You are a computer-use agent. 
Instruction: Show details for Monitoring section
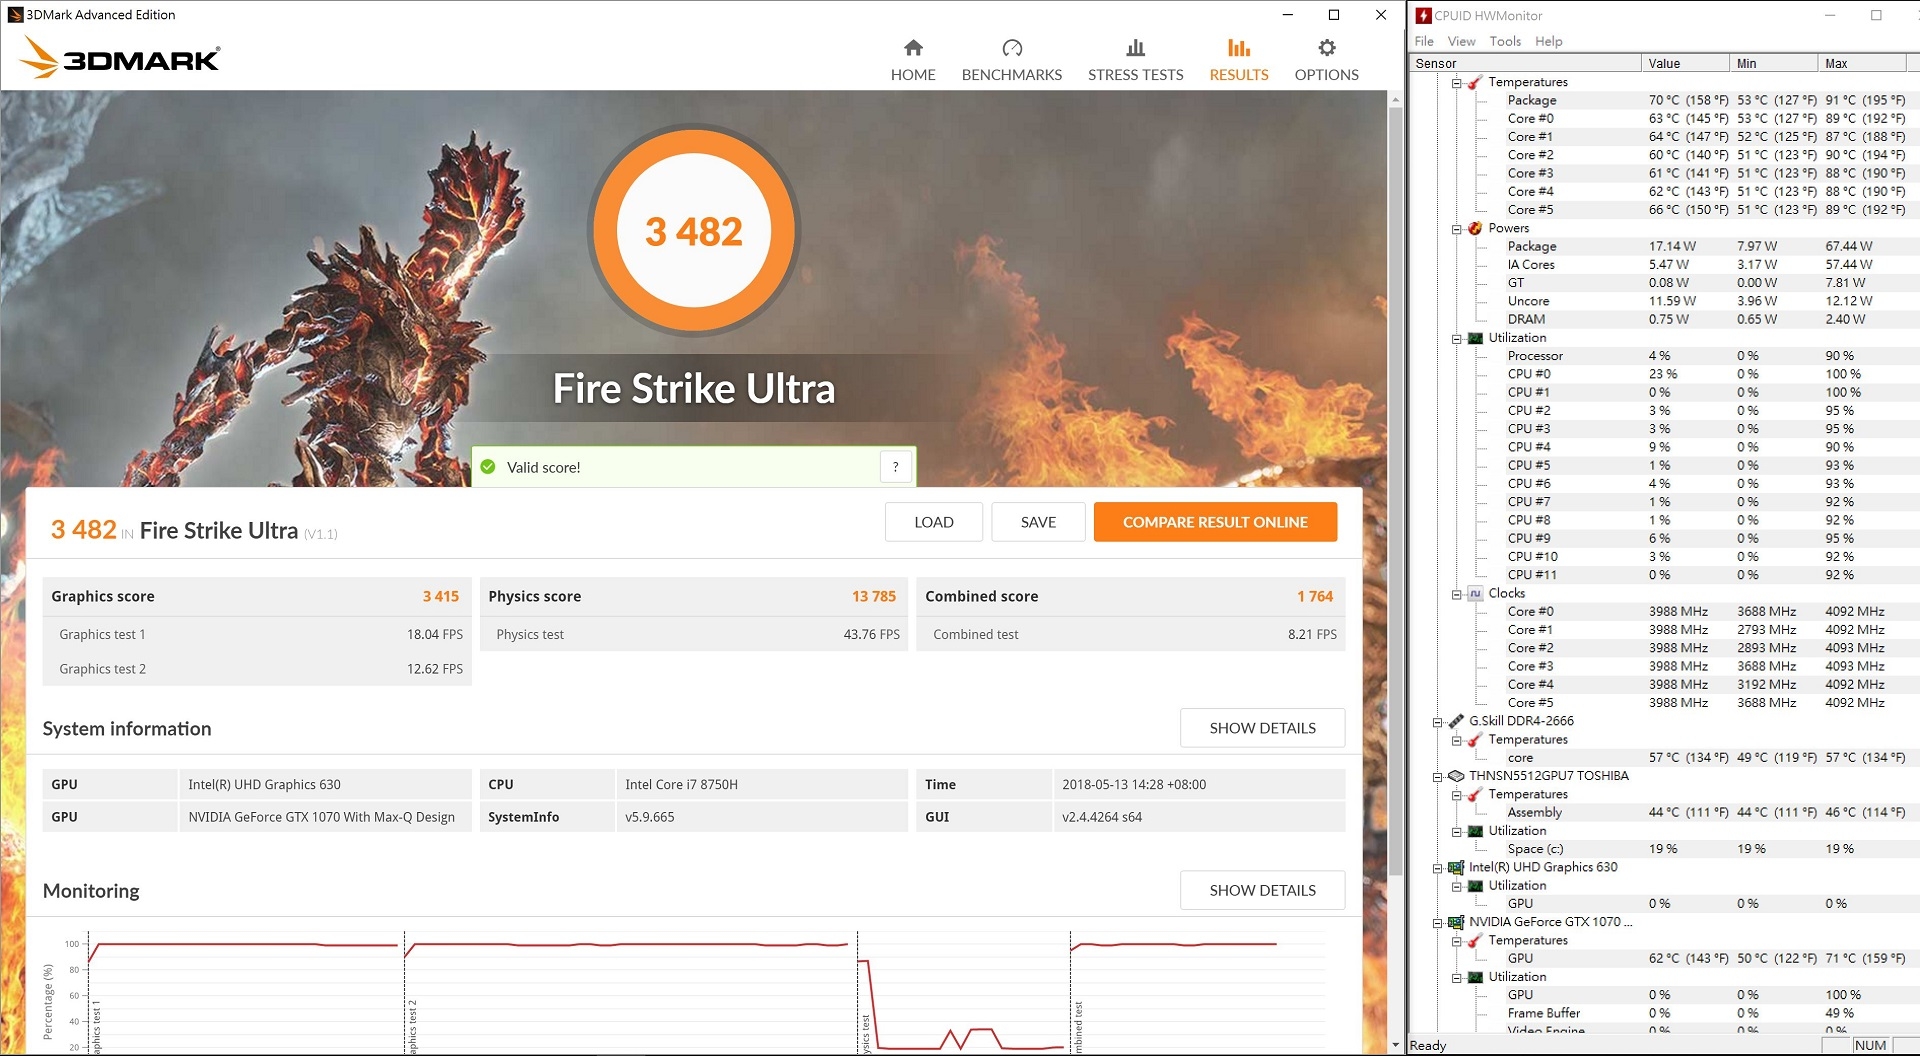coord(1262,890)
